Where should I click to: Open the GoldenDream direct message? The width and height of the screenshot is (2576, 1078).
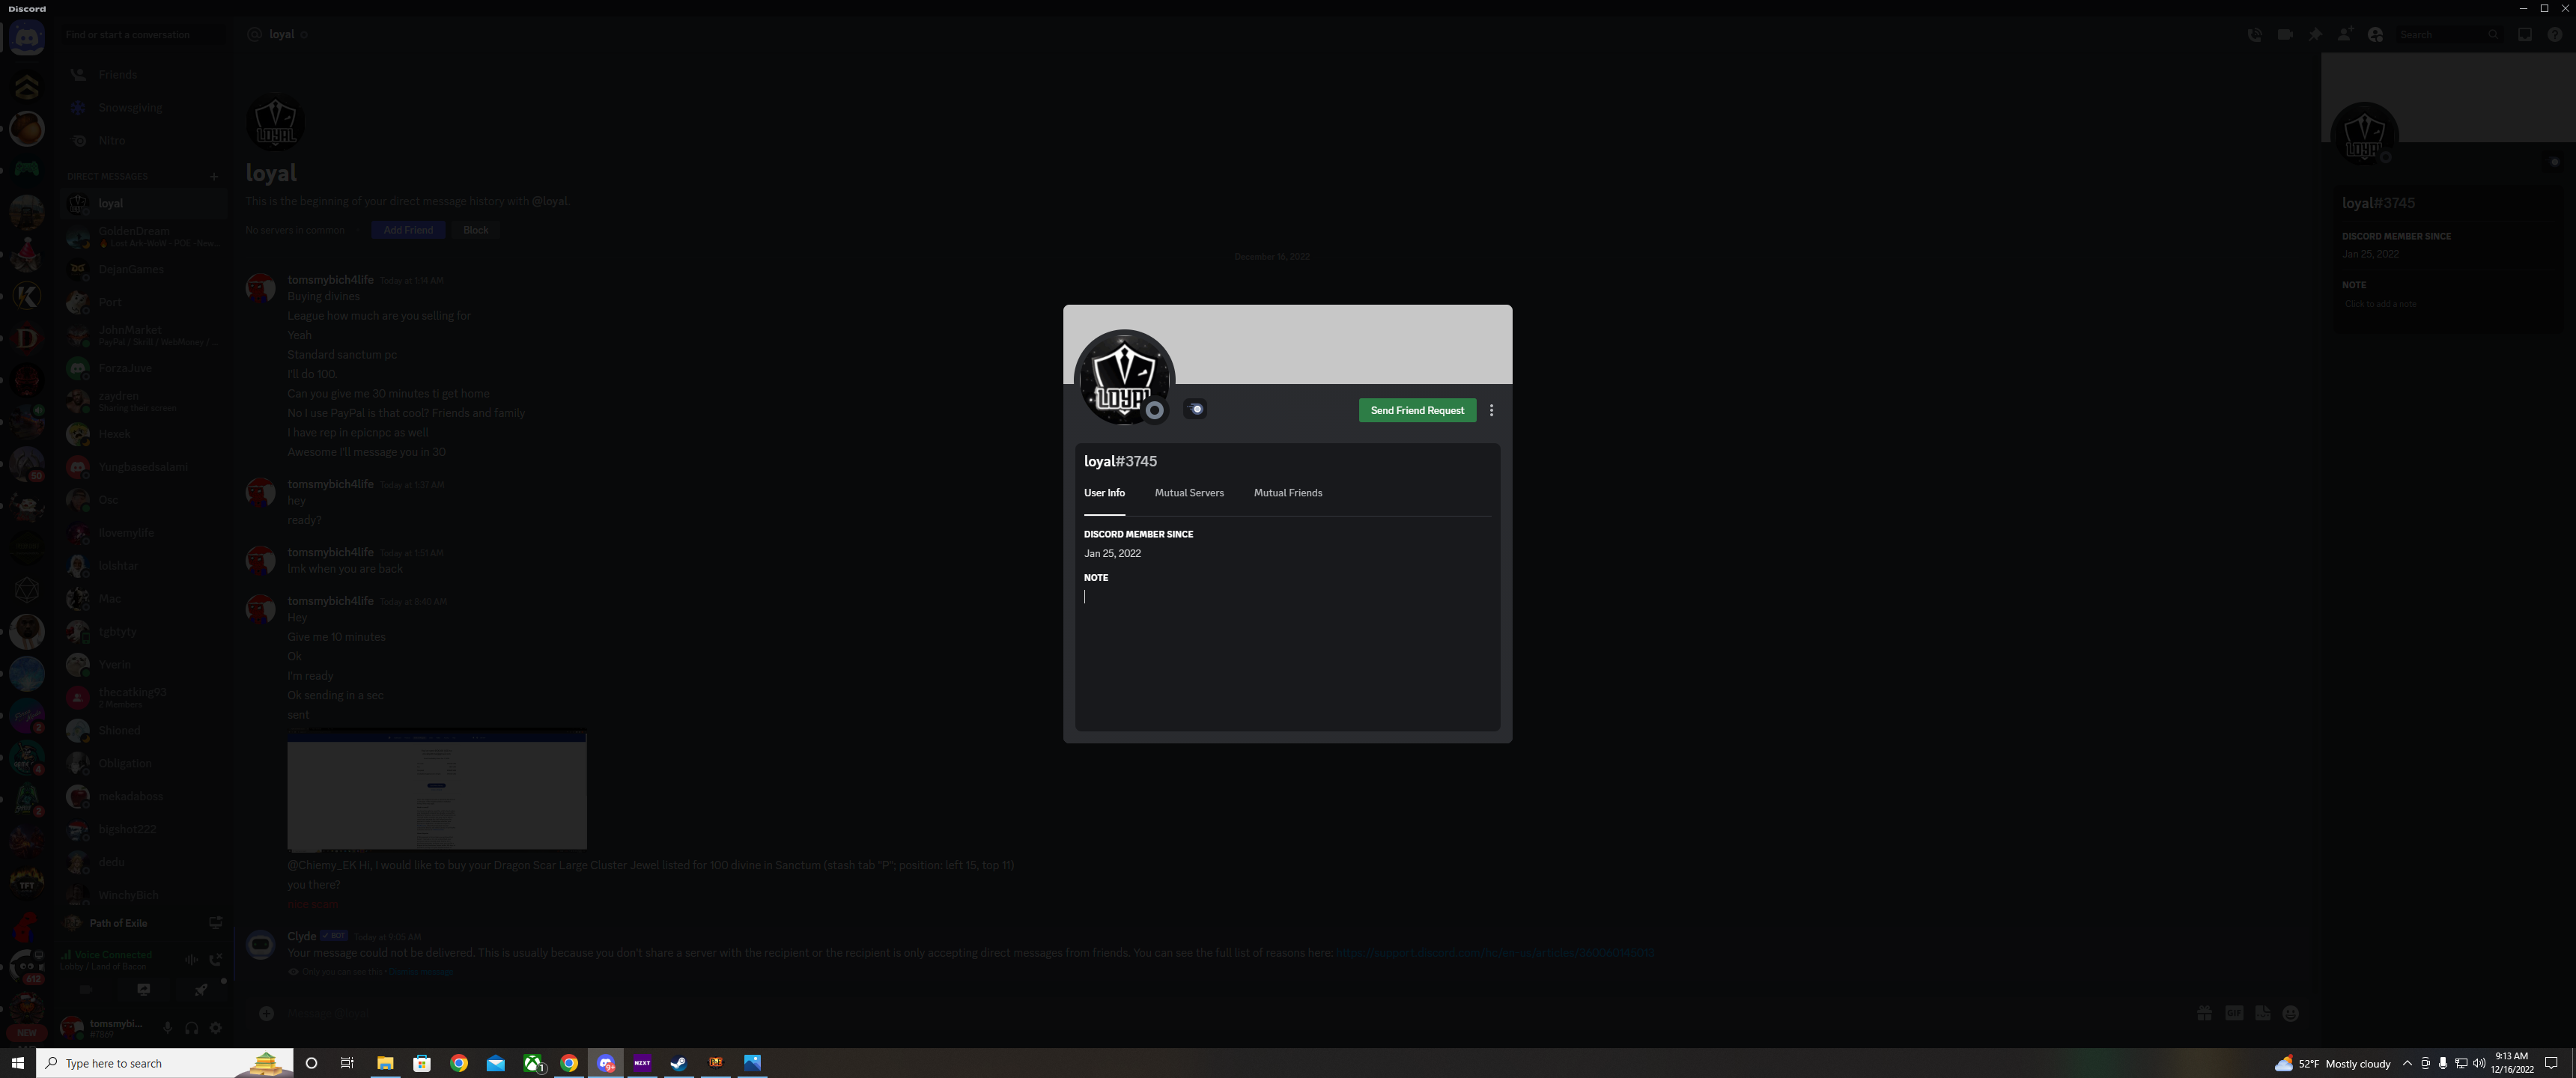143,236
